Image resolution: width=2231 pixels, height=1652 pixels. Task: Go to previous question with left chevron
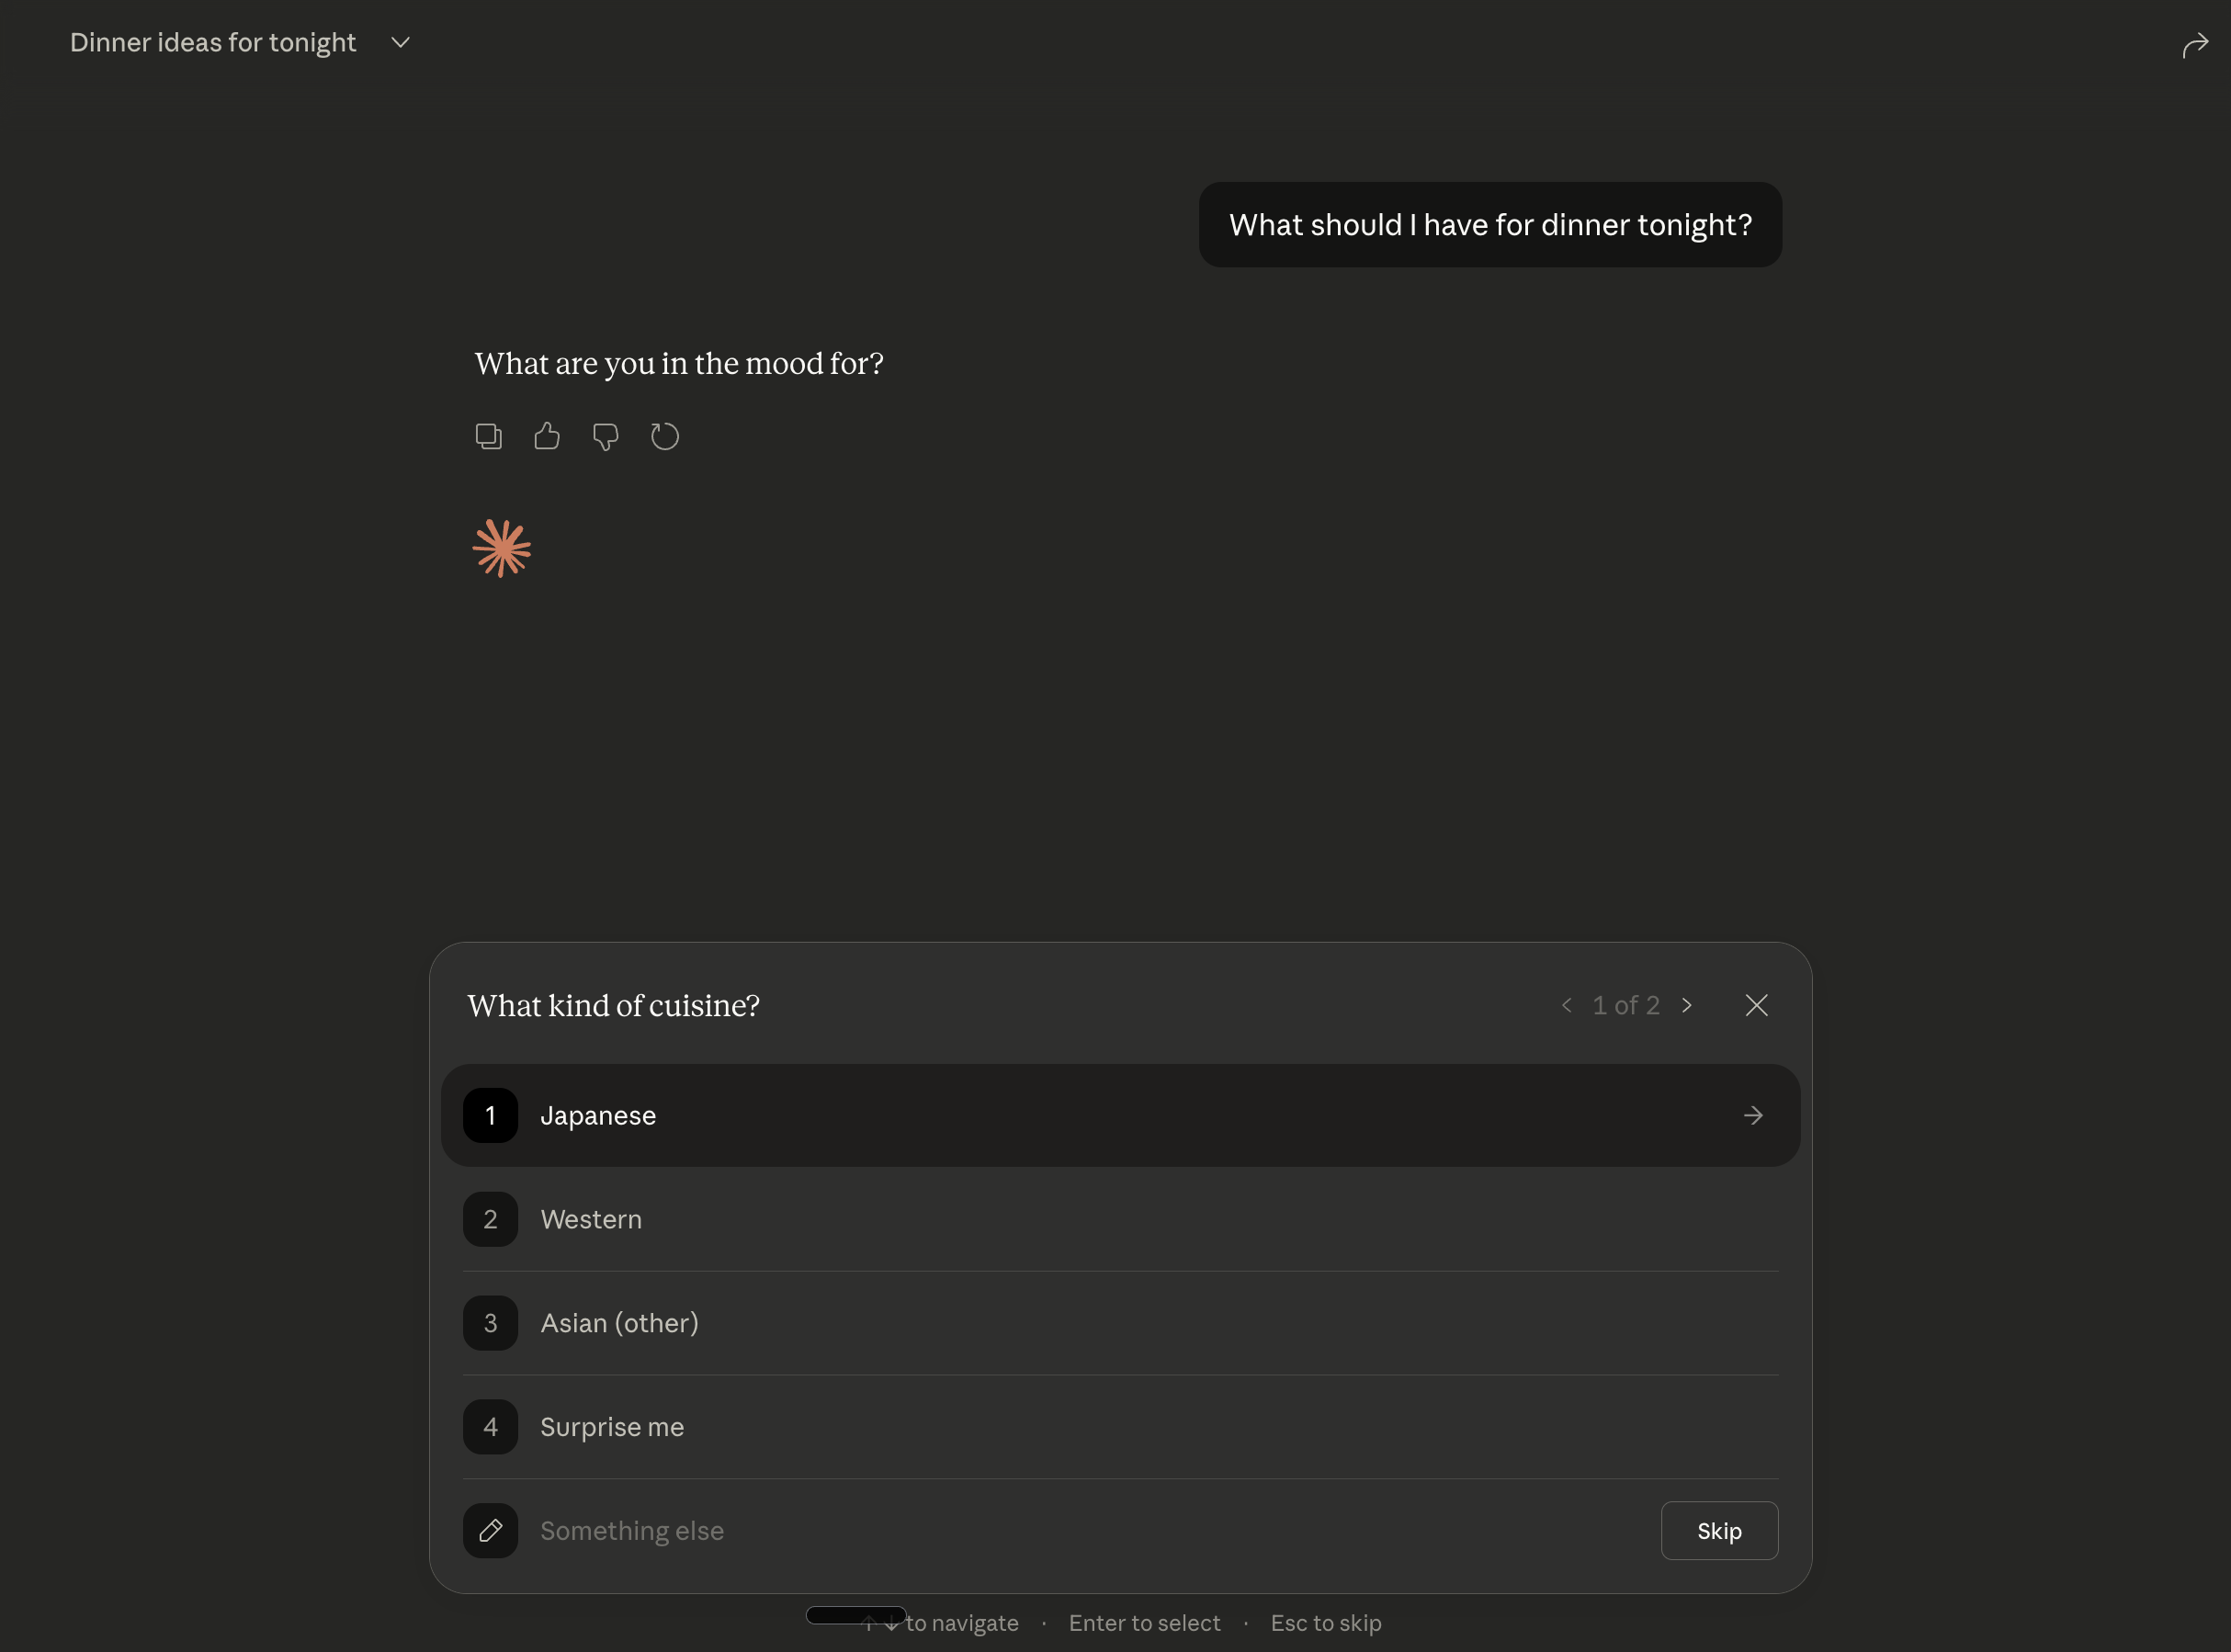[x=1567, y=1005]
